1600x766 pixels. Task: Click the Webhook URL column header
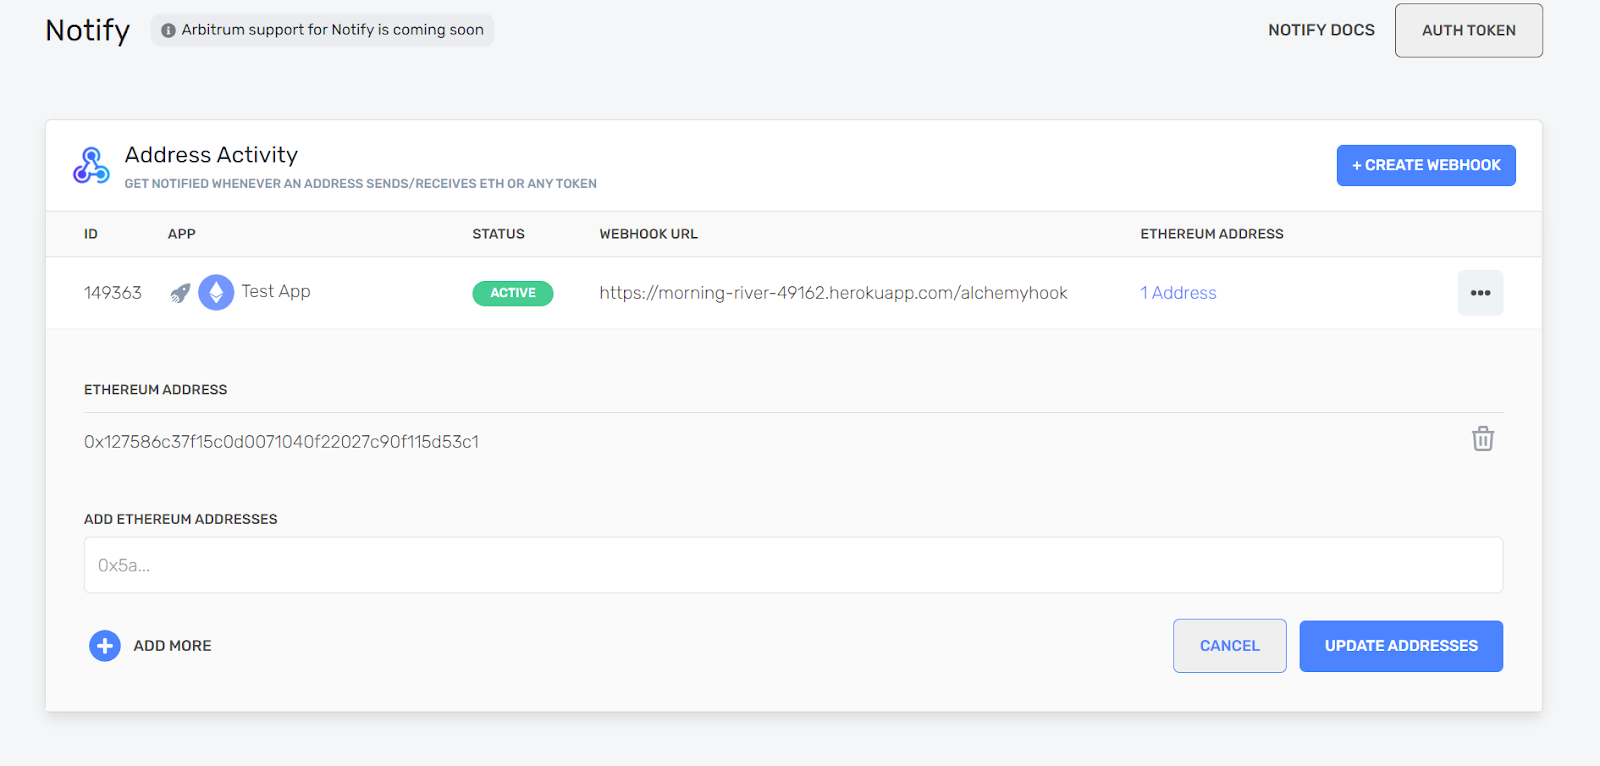click(x=648, y=234)
